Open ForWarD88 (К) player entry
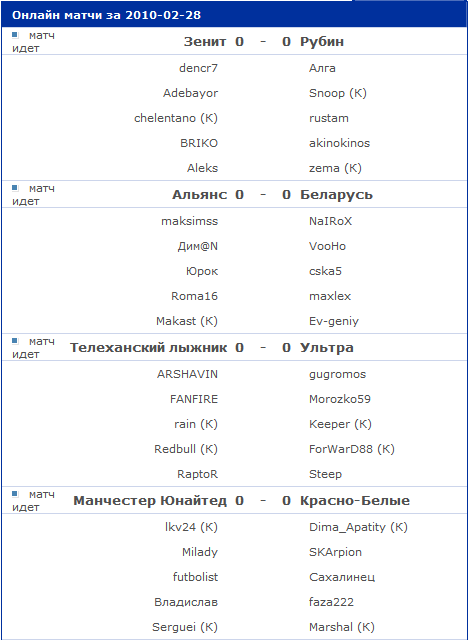The height and width of the screenshot is (640, 469). pyautogui.click(x=352, y=449)
